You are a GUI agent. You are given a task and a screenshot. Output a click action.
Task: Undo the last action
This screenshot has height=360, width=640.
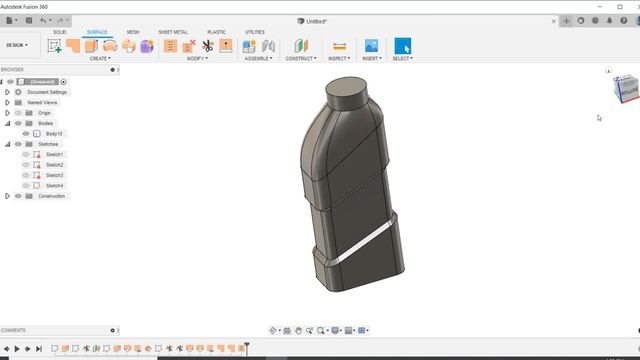pyautogui.click(x=43, y=20)
